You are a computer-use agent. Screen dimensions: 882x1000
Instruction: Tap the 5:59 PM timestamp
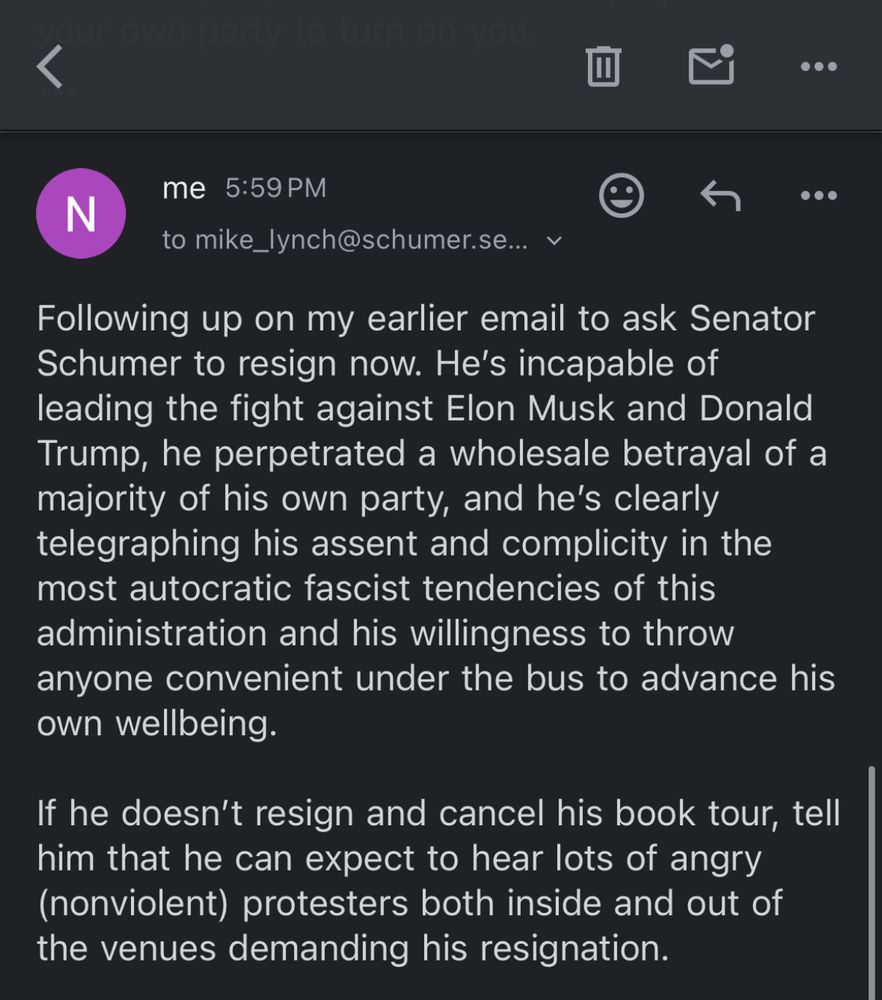(x=276, y=188)
